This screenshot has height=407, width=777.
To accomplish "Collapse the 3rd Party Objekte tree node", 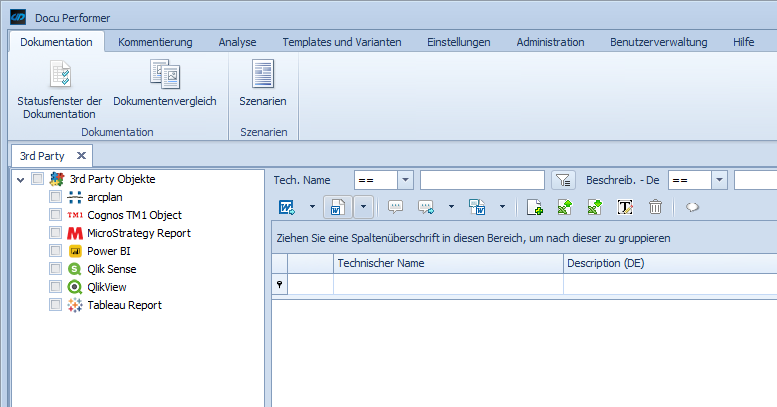I will [x=20, y=180].
